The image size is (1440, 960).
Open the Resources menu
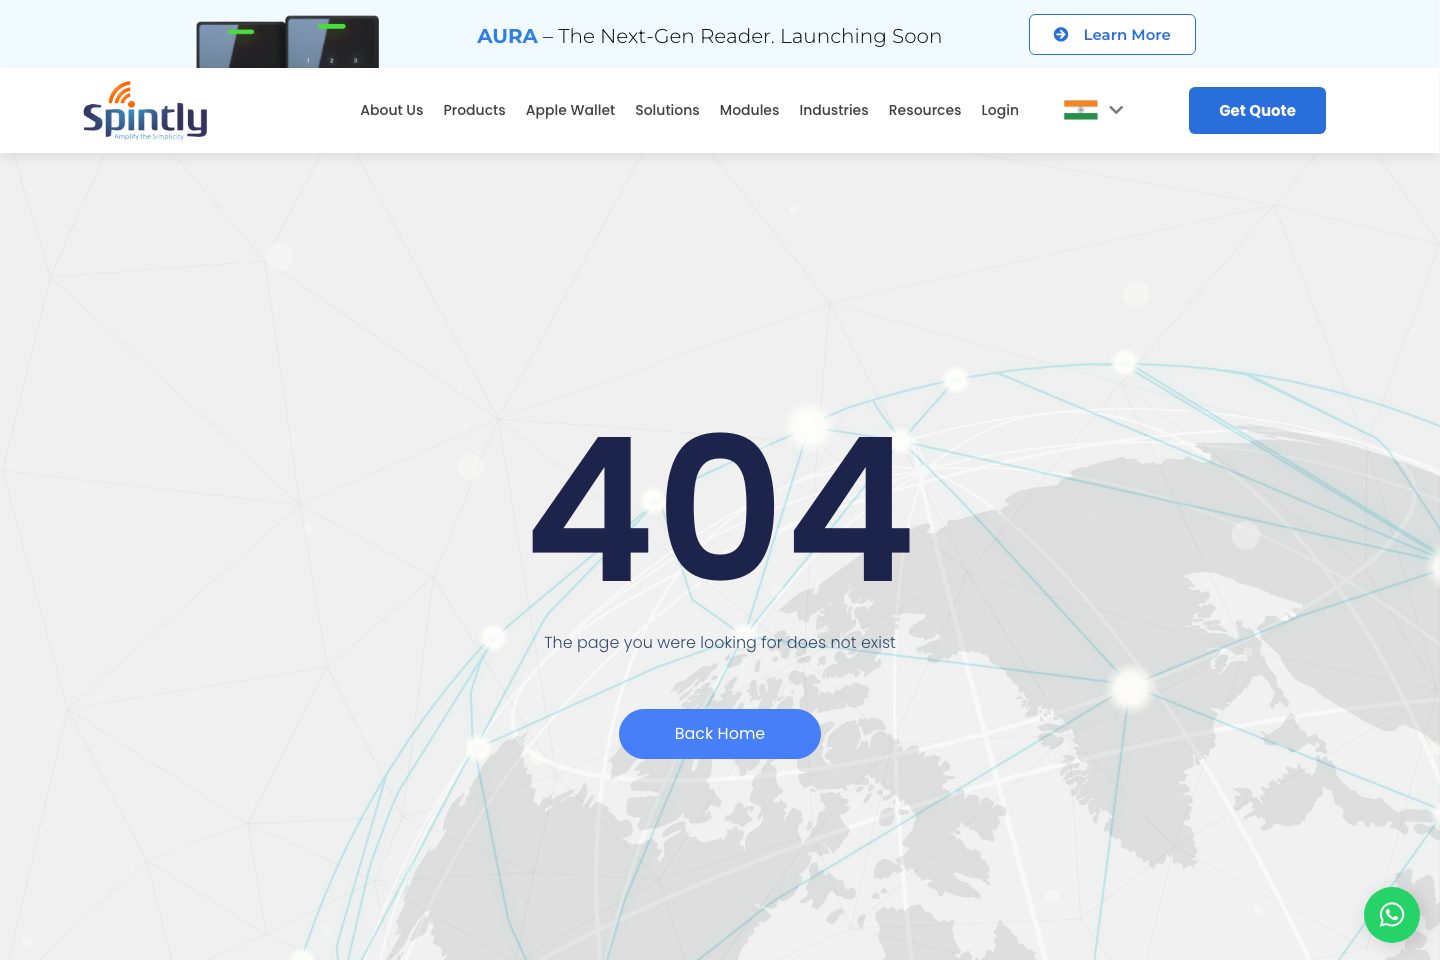click(924, 110)
